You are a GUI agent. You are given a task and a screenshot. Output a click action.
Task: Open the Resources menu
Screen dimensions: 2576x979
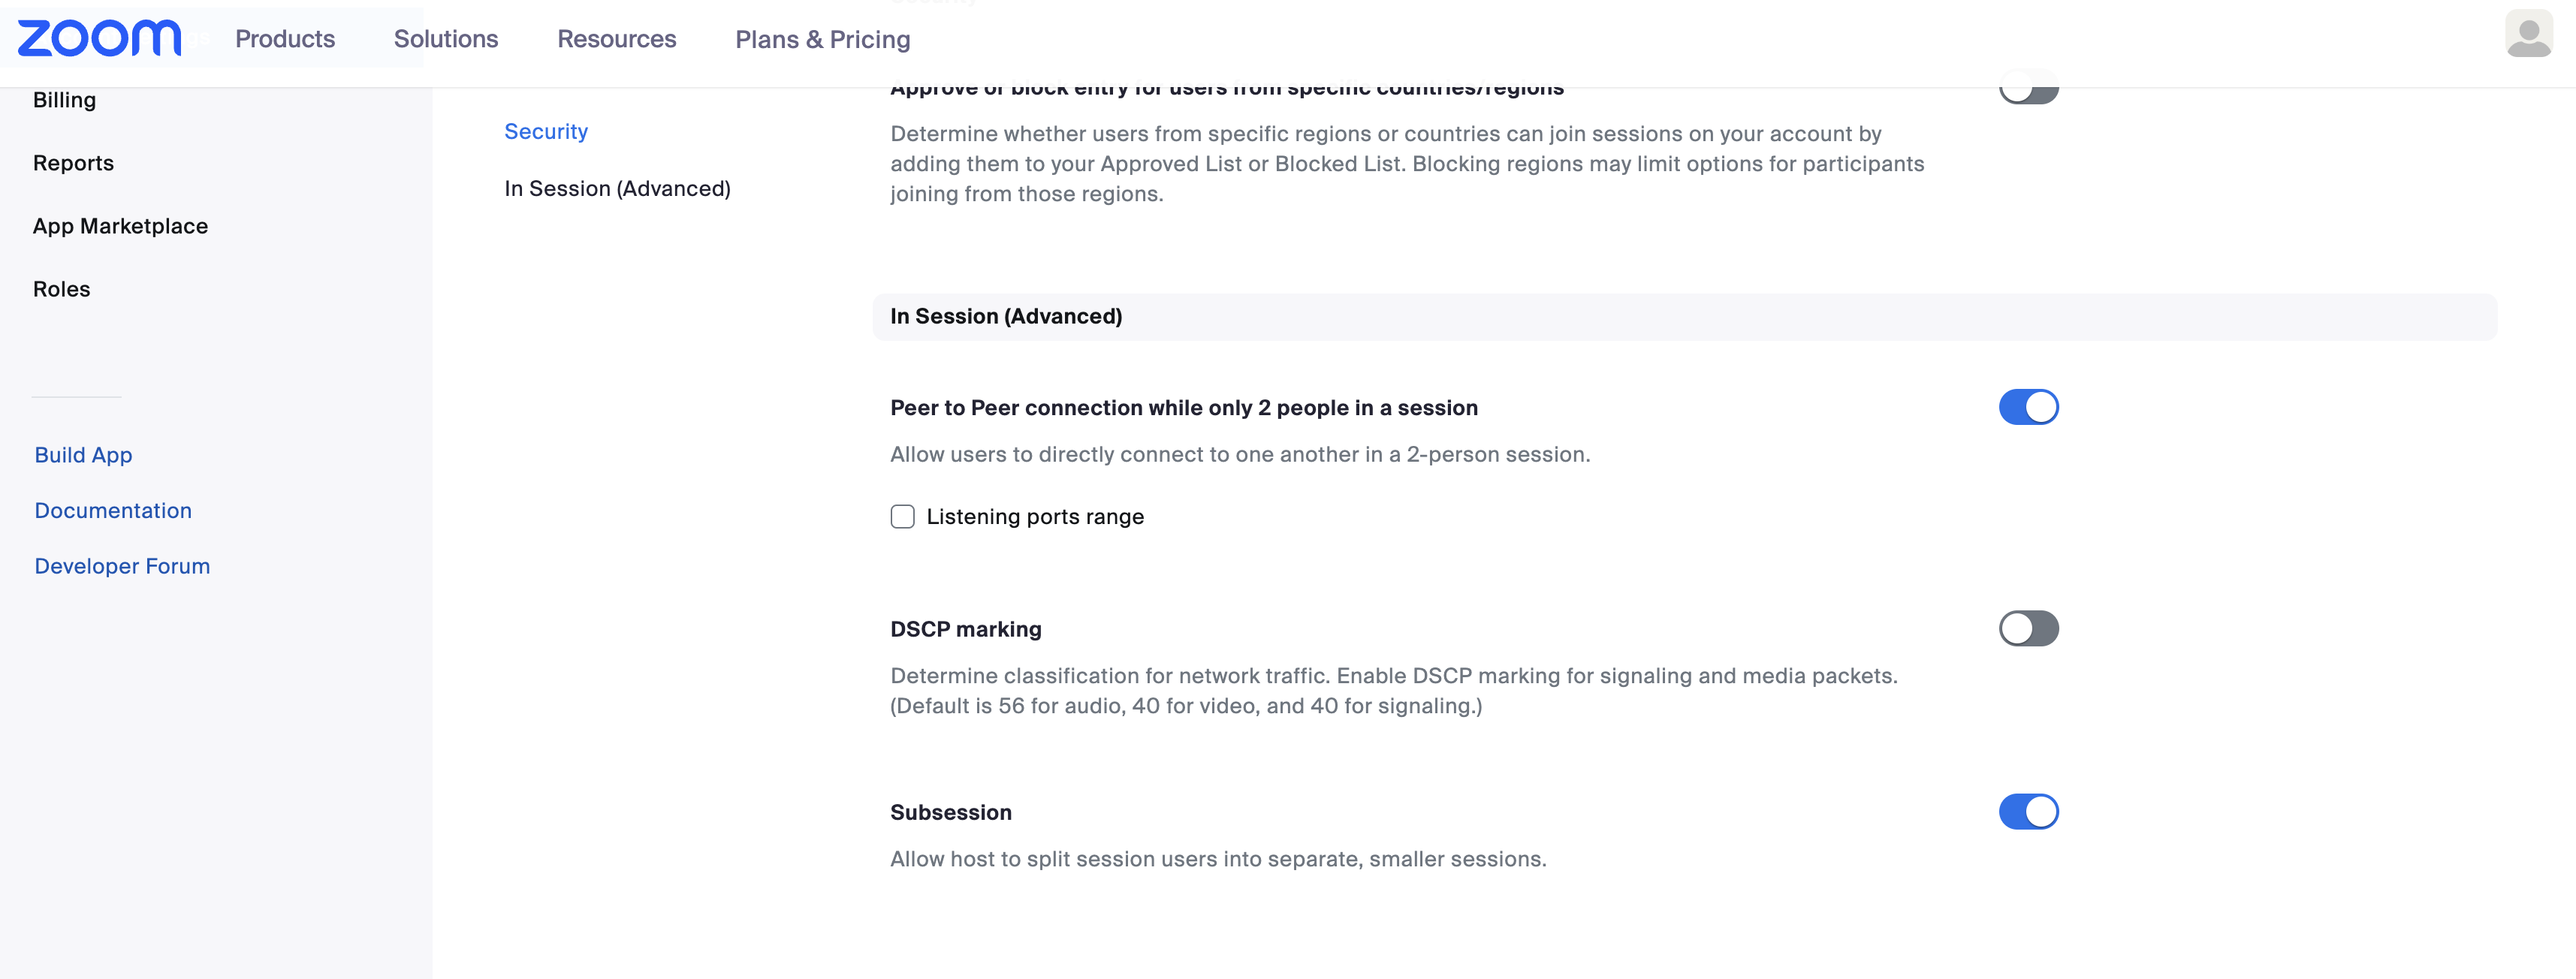(616, 39)
